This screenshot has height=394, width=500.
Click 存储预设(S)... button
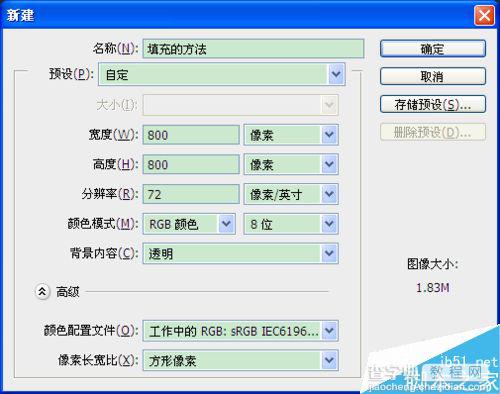coord(433,104)
